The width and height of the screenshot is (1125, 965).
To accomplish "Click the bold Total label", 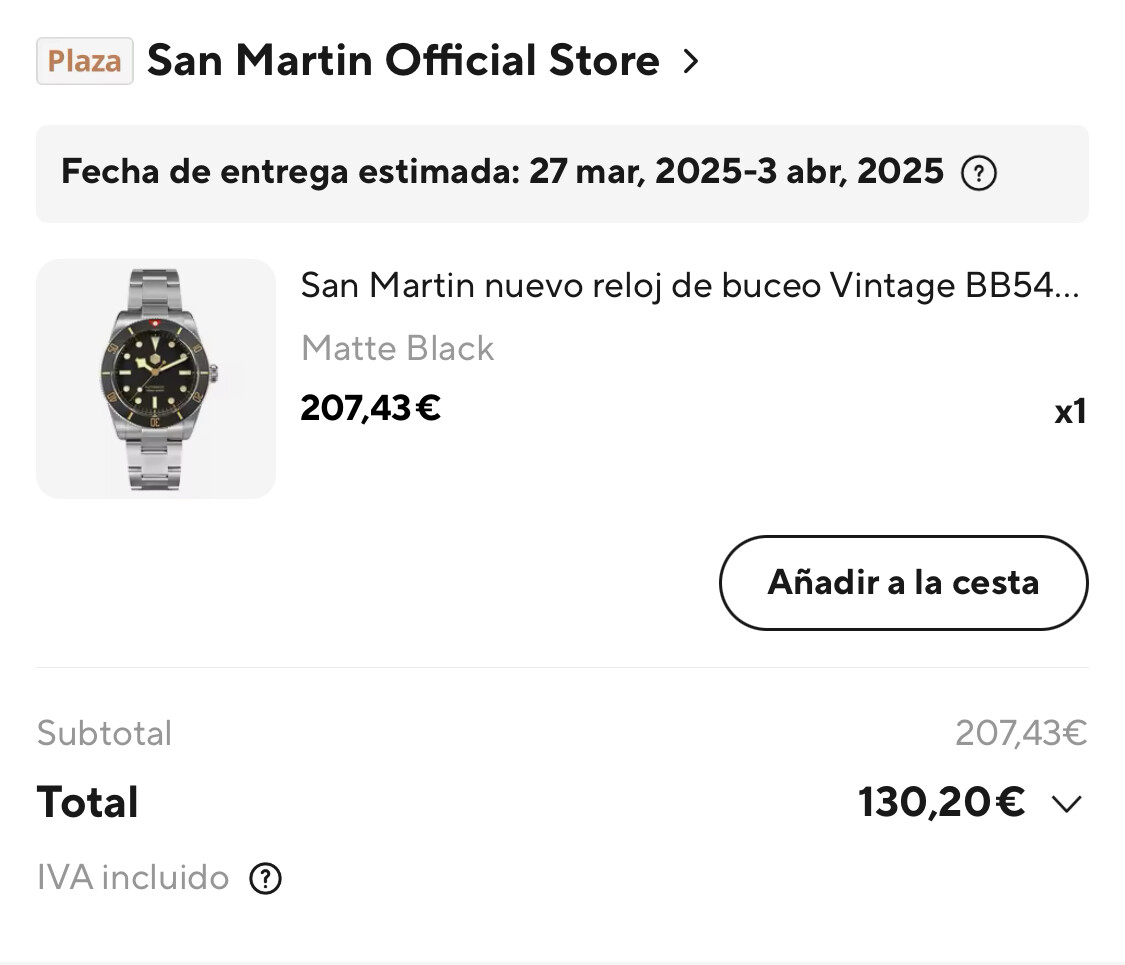I will [x=88, y=803].
